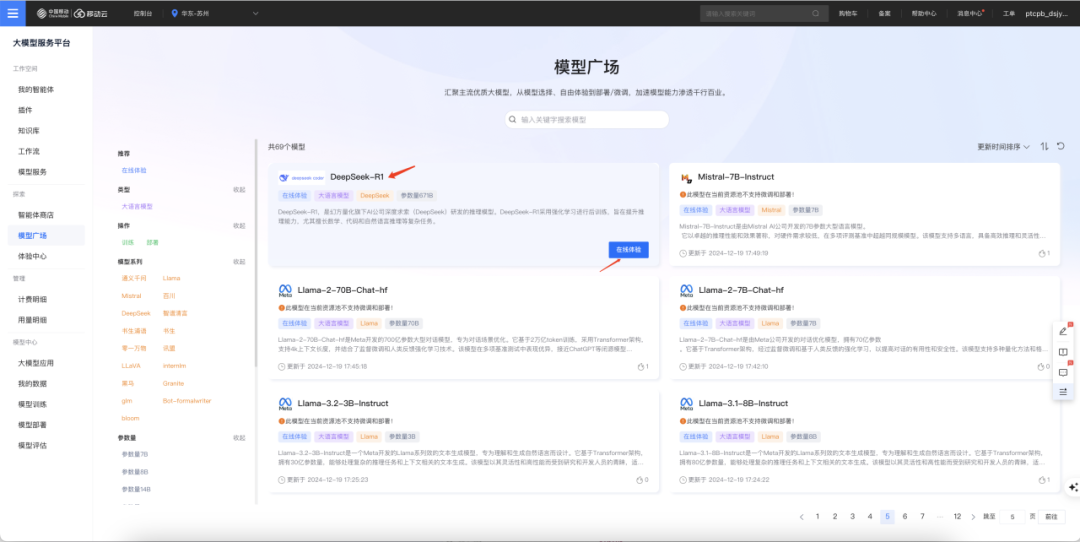The image size is (1080, 542).
Task: Open the ptcpb_dsjy account menu
Action: click(1046, 13)
